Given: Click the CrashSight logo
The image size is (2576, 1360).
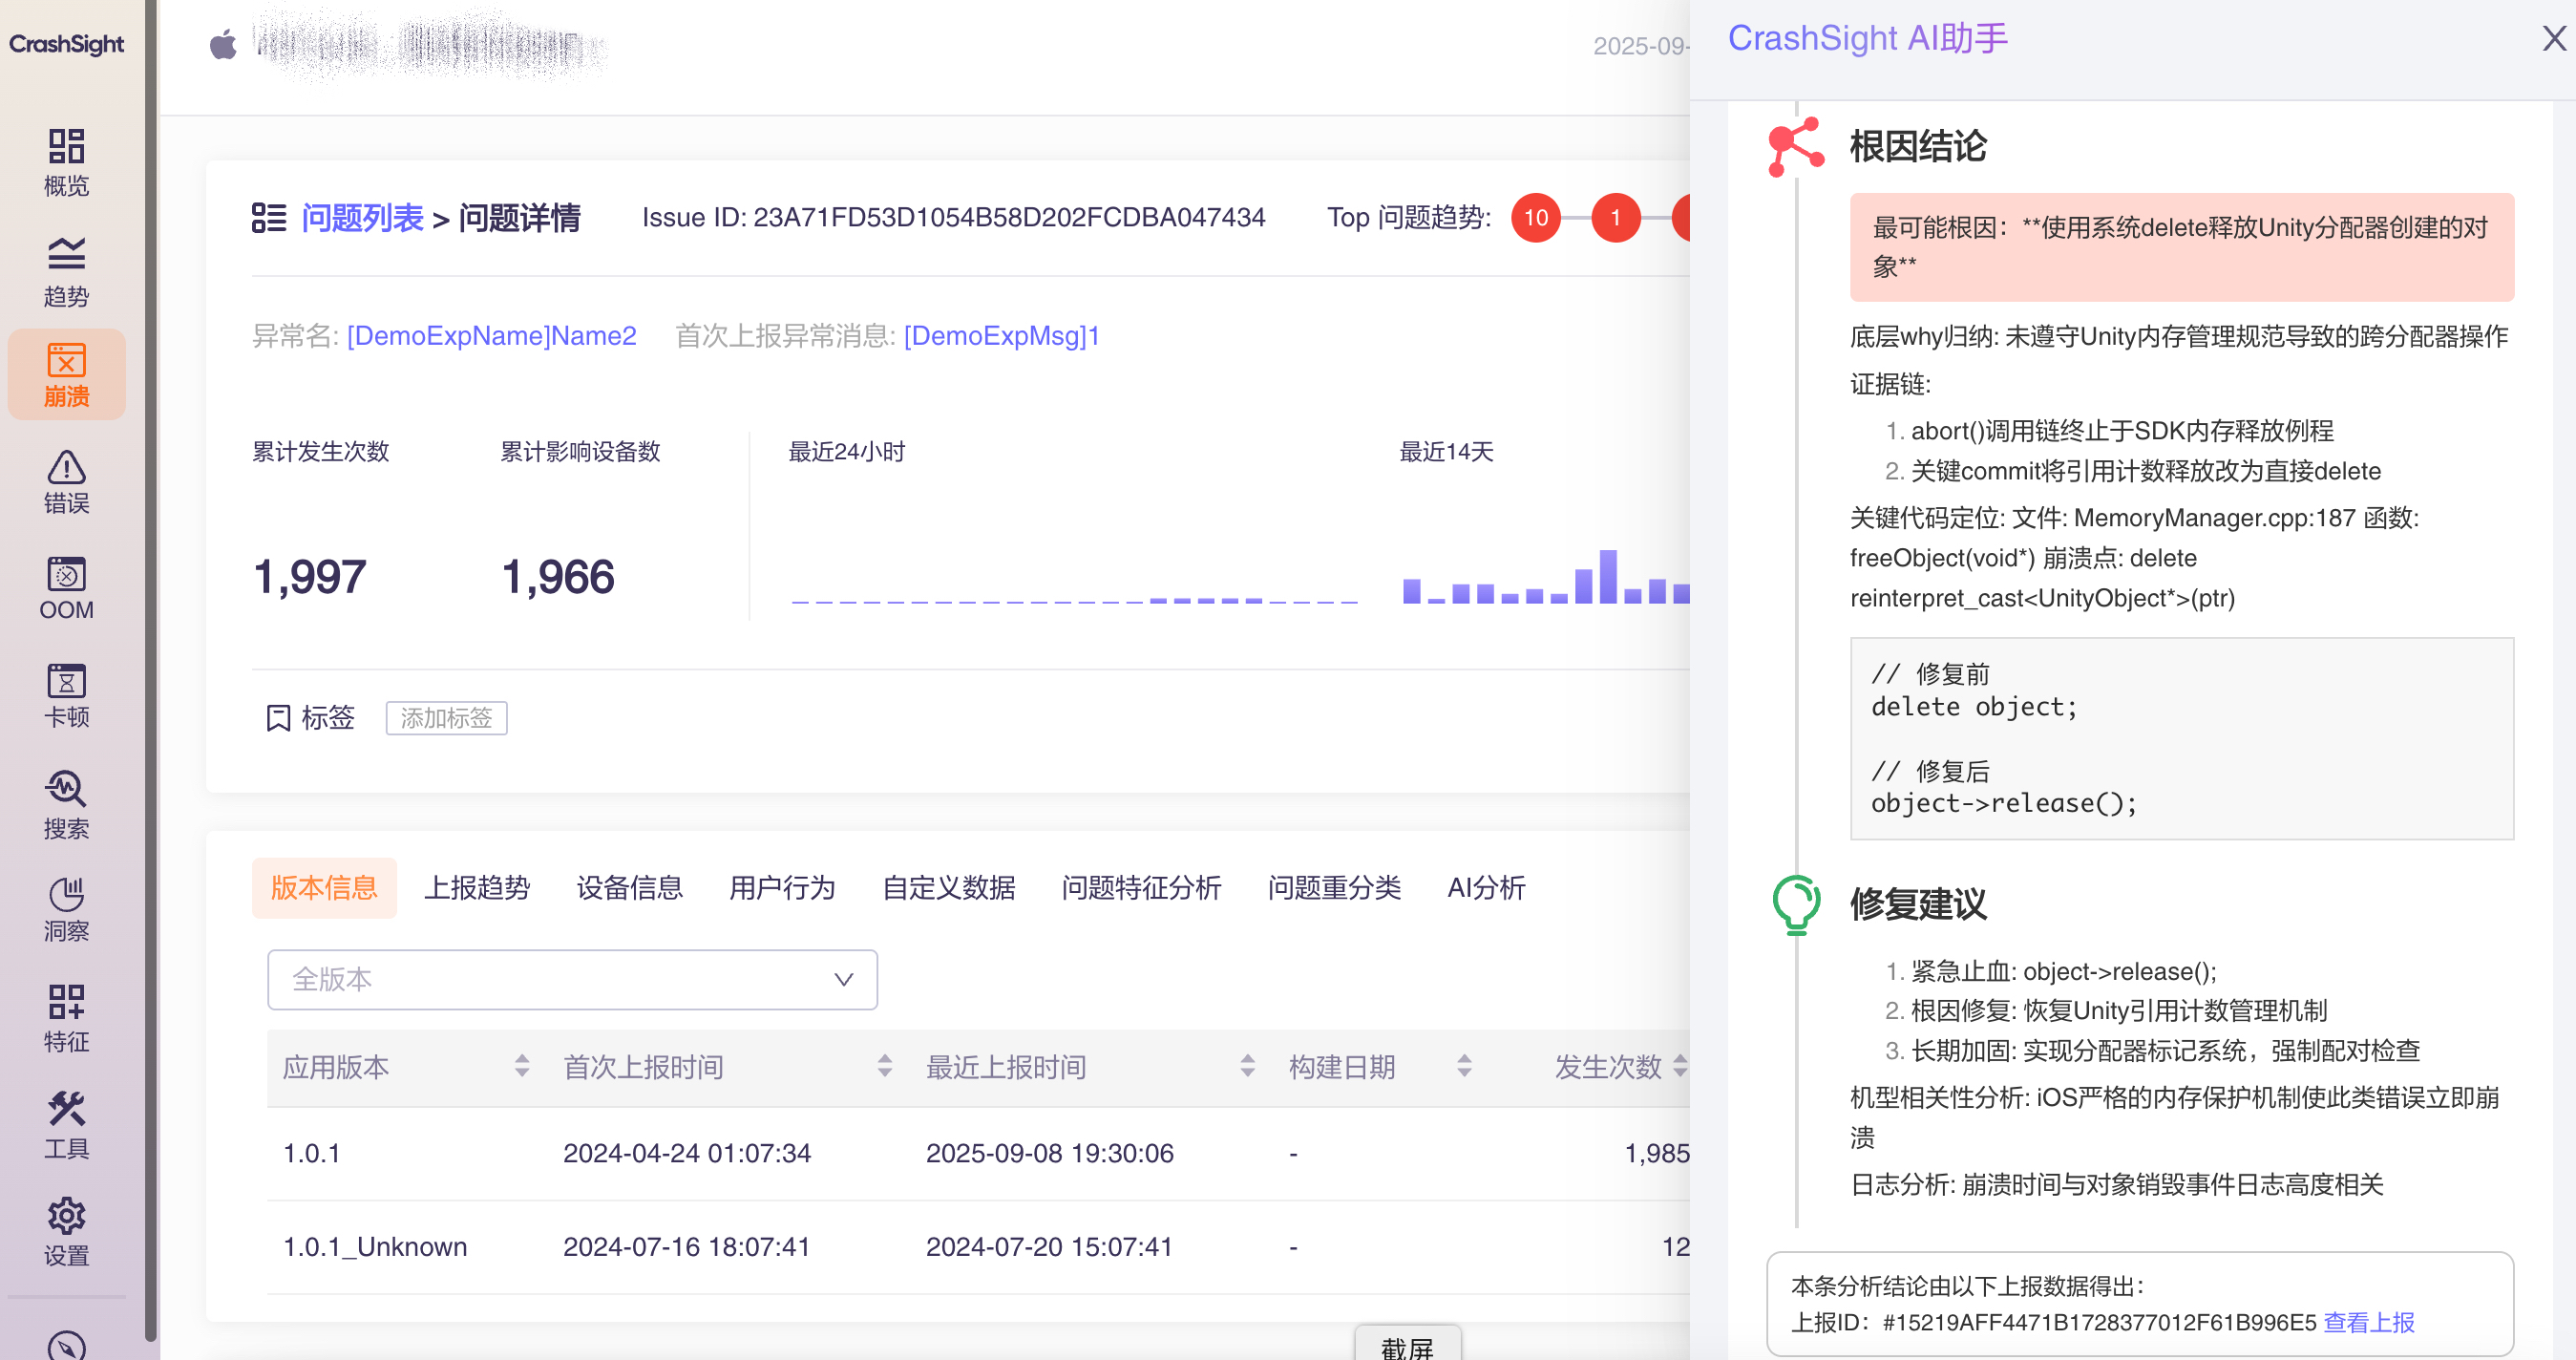Looking at the screenshot, I should [66, 44].
